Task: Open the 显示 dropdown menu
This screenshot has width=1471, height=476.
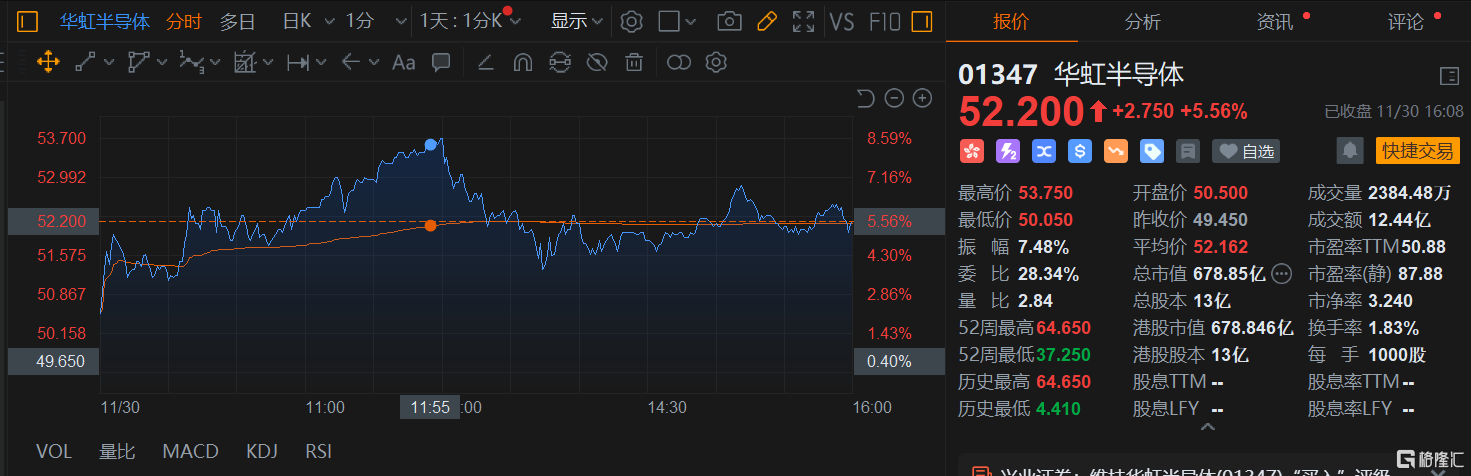Action: [x=577, y=21]
